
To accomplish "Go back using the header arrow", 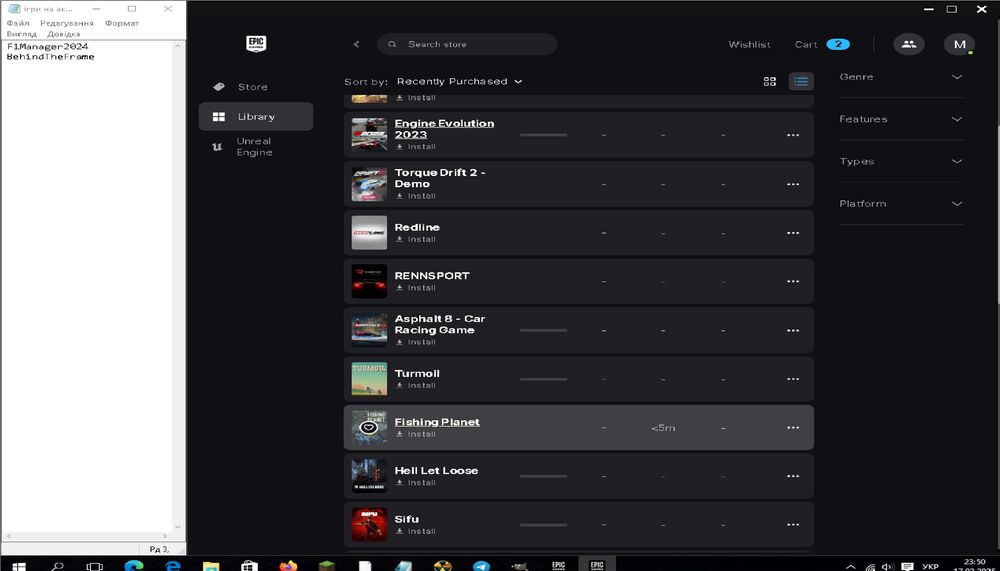I will 357,44.
